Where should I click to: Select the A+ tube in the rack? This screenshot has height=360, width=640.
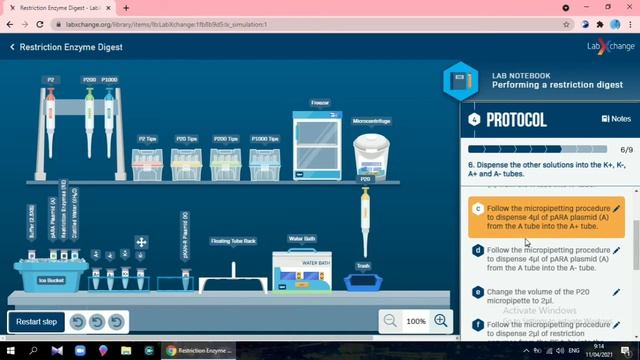(x=96, y=278)
